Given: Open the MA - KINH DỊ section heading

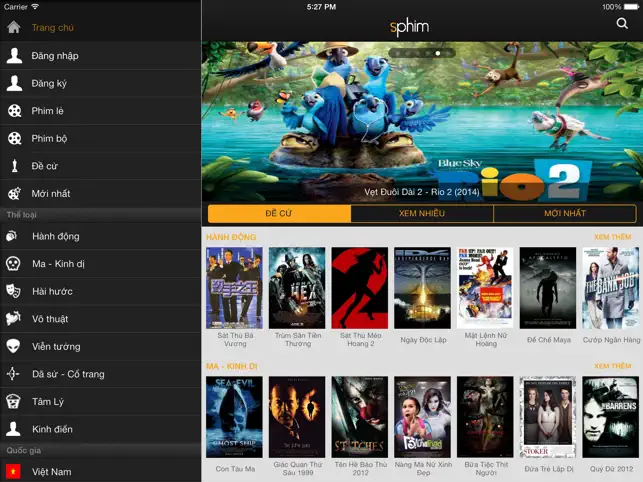Looking at the screenshot, I should pos(231,366).
